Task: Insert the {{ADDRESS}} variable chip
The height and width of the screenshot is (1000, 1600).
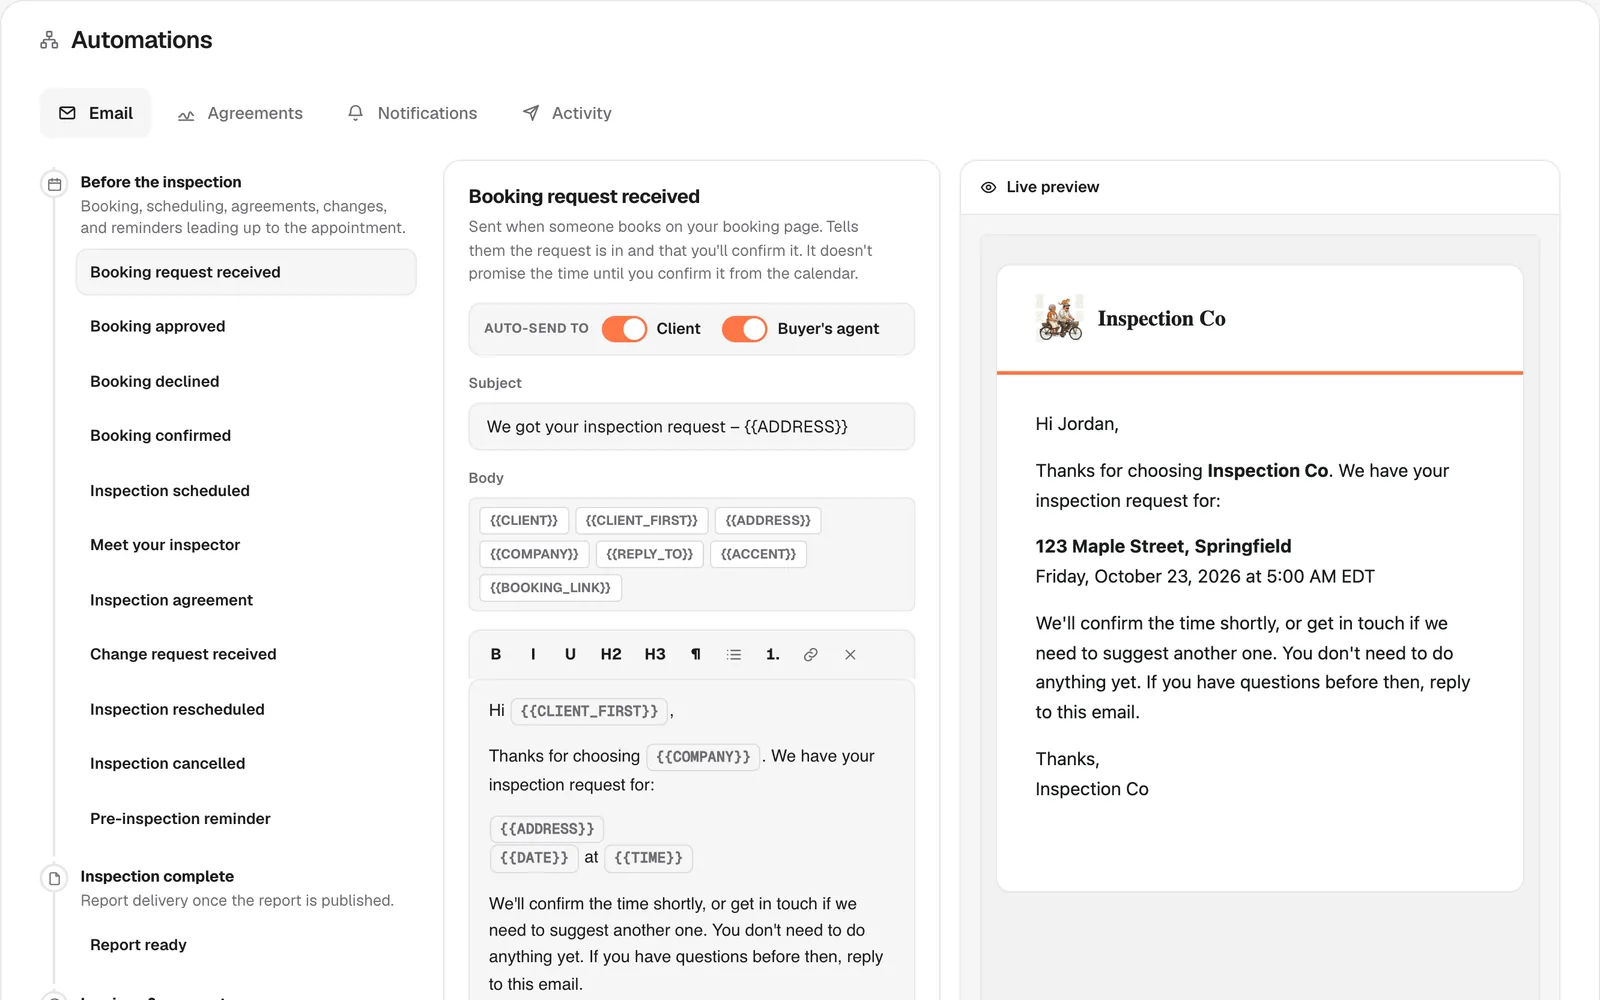Action: [x=768, y=521]
